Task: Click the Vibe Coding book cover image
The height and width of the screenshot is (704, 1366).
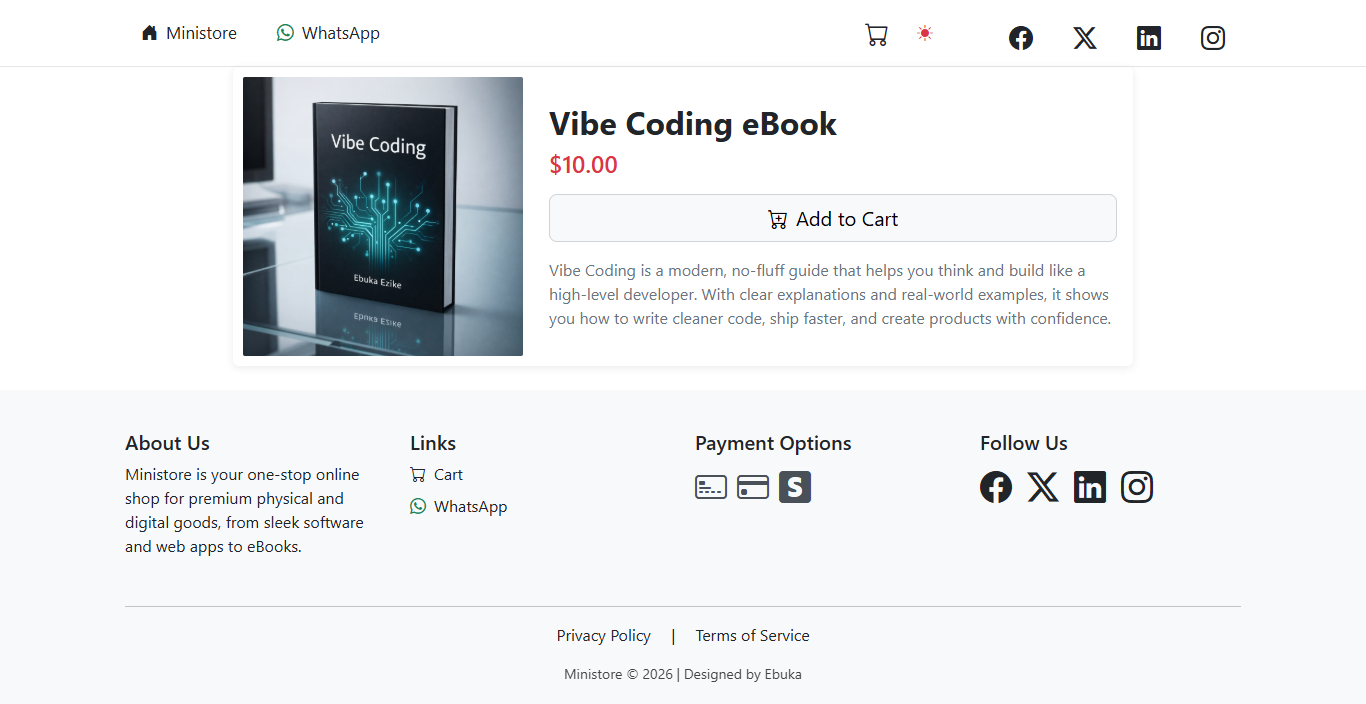Action: click(x=383, y=216)
